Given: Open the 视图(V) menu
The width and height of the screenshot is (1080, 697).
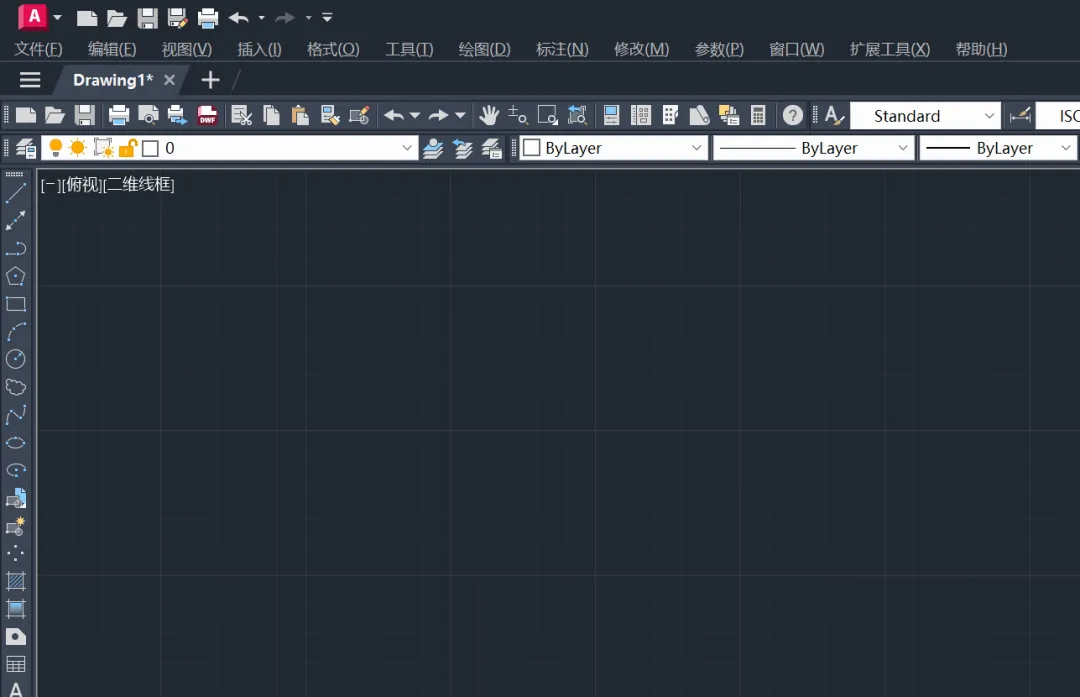Looking at the screenshot, I should (187, 49).
